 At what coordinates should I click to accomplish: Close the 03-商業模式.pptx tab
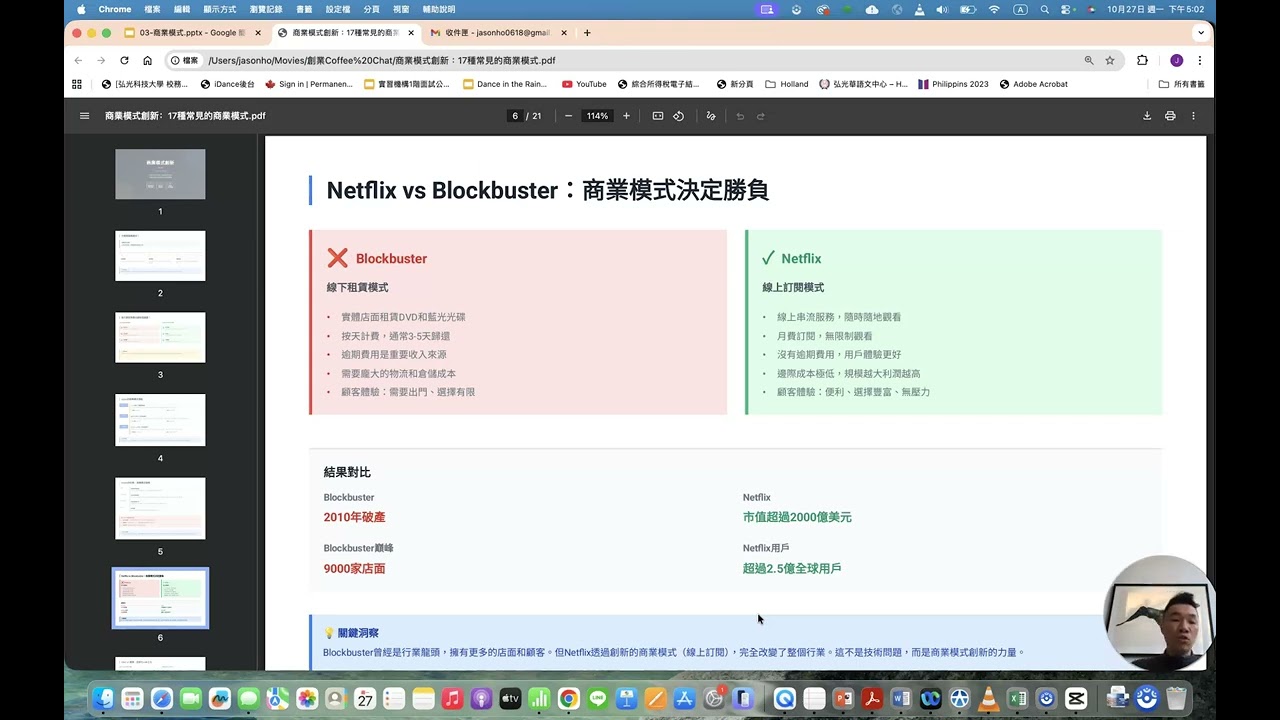click(258, 33)
